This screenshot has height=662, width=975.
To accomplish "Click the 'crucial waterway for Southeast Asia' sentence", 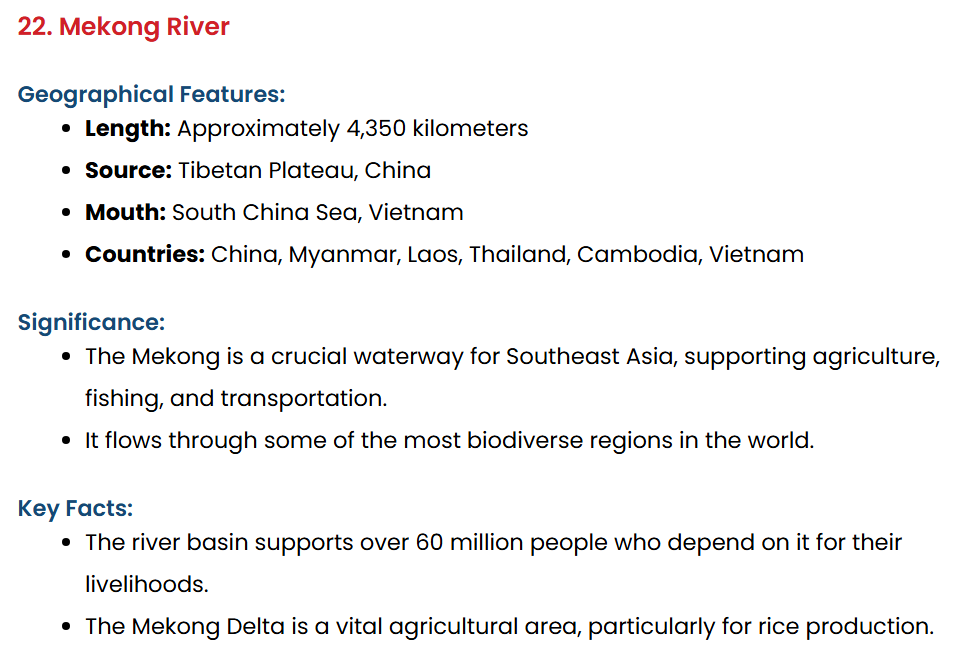I will 512,357.
